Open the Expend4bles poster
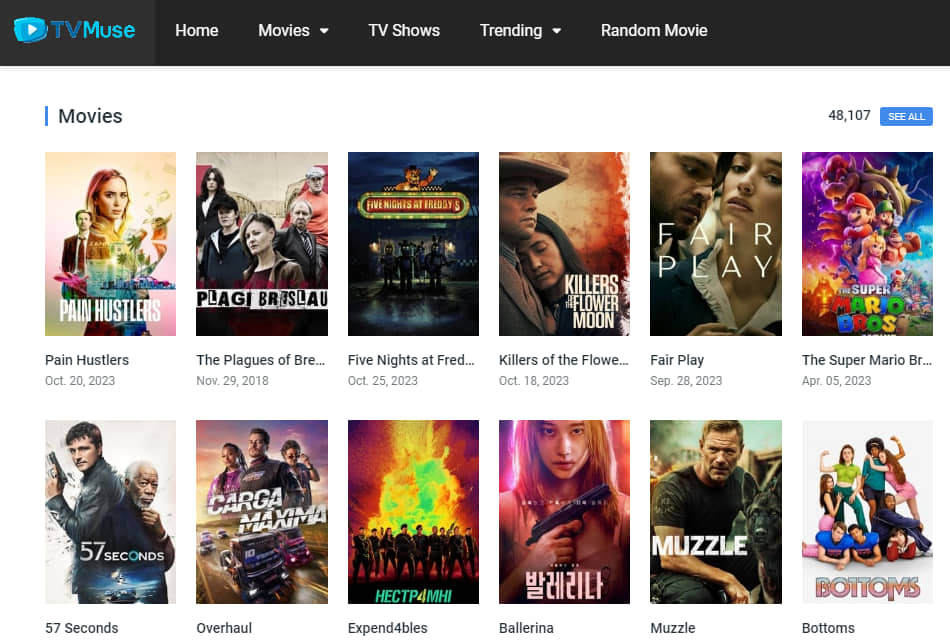The height and width of the screenshot is (644, 950). click(413, 512)
